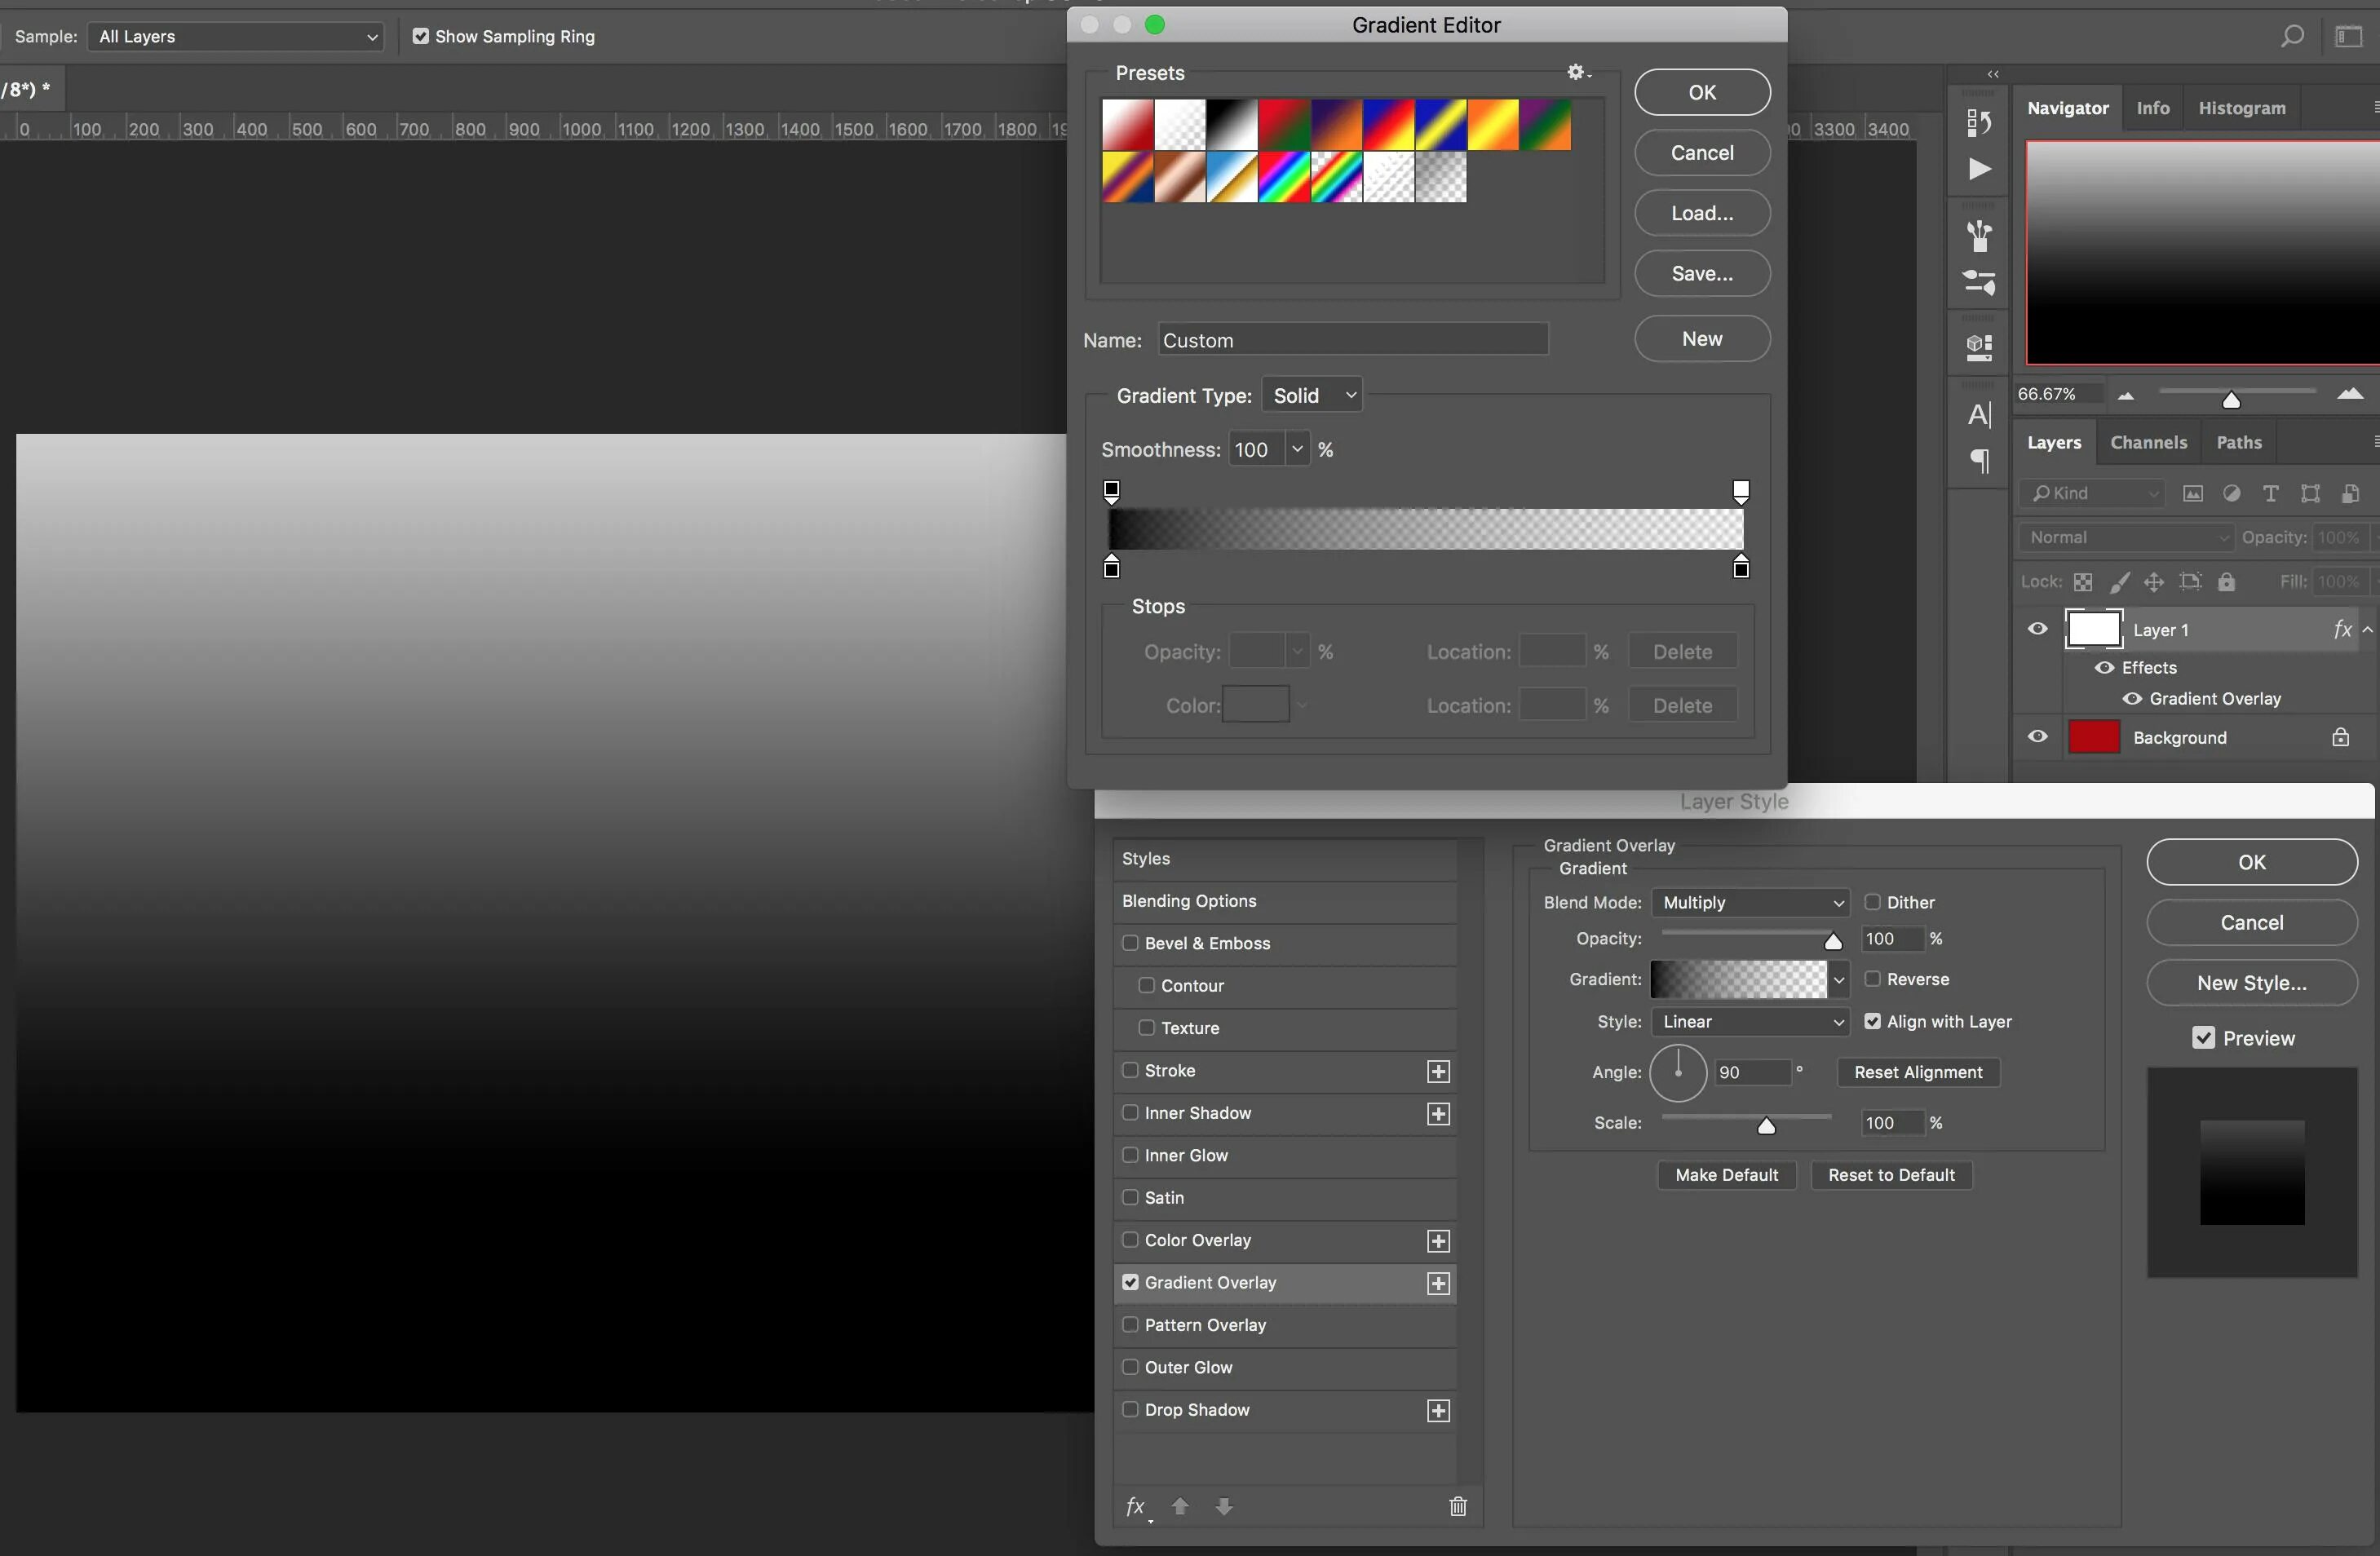Open the Blend Mode dropdown set to Multiply

1751,902
